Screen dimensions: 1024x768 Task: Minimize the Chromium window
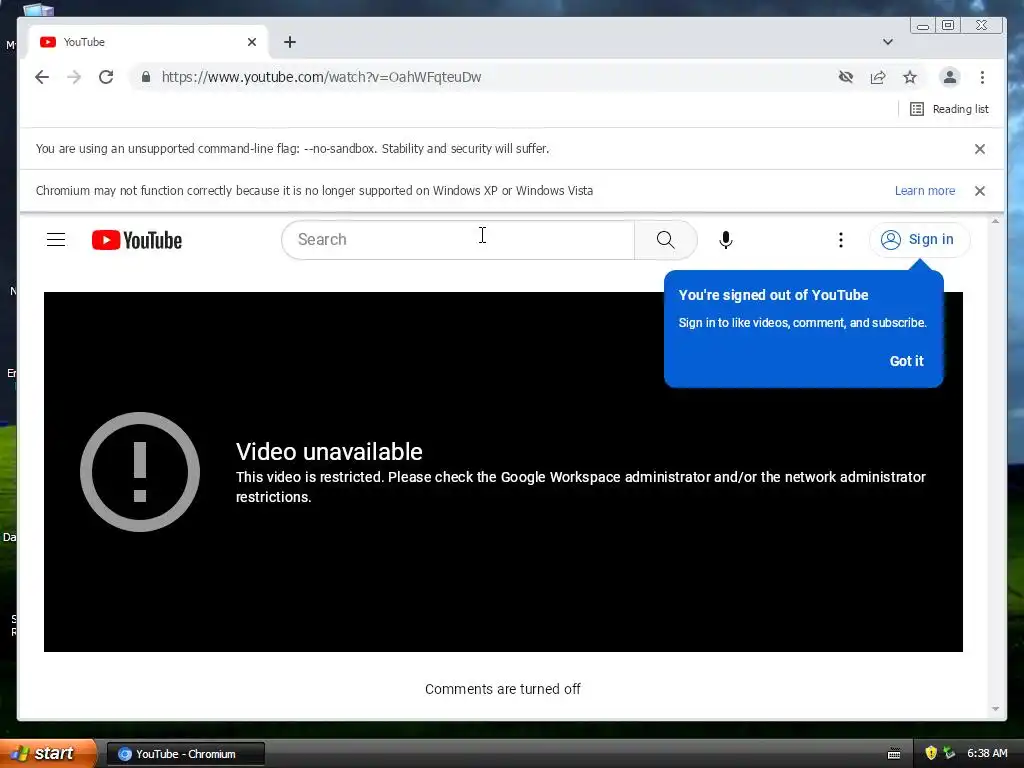click(923, 26)
